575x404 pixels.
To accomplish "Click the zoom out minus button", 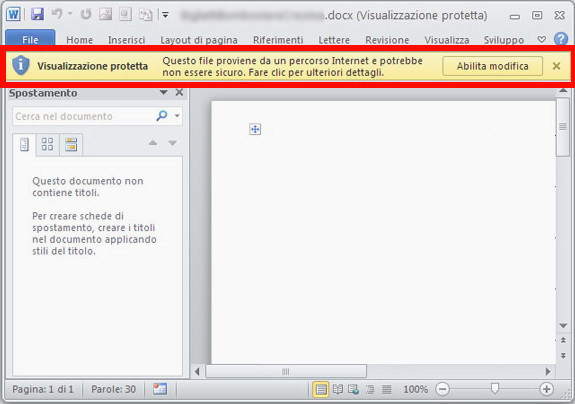I will pos(443,389).
